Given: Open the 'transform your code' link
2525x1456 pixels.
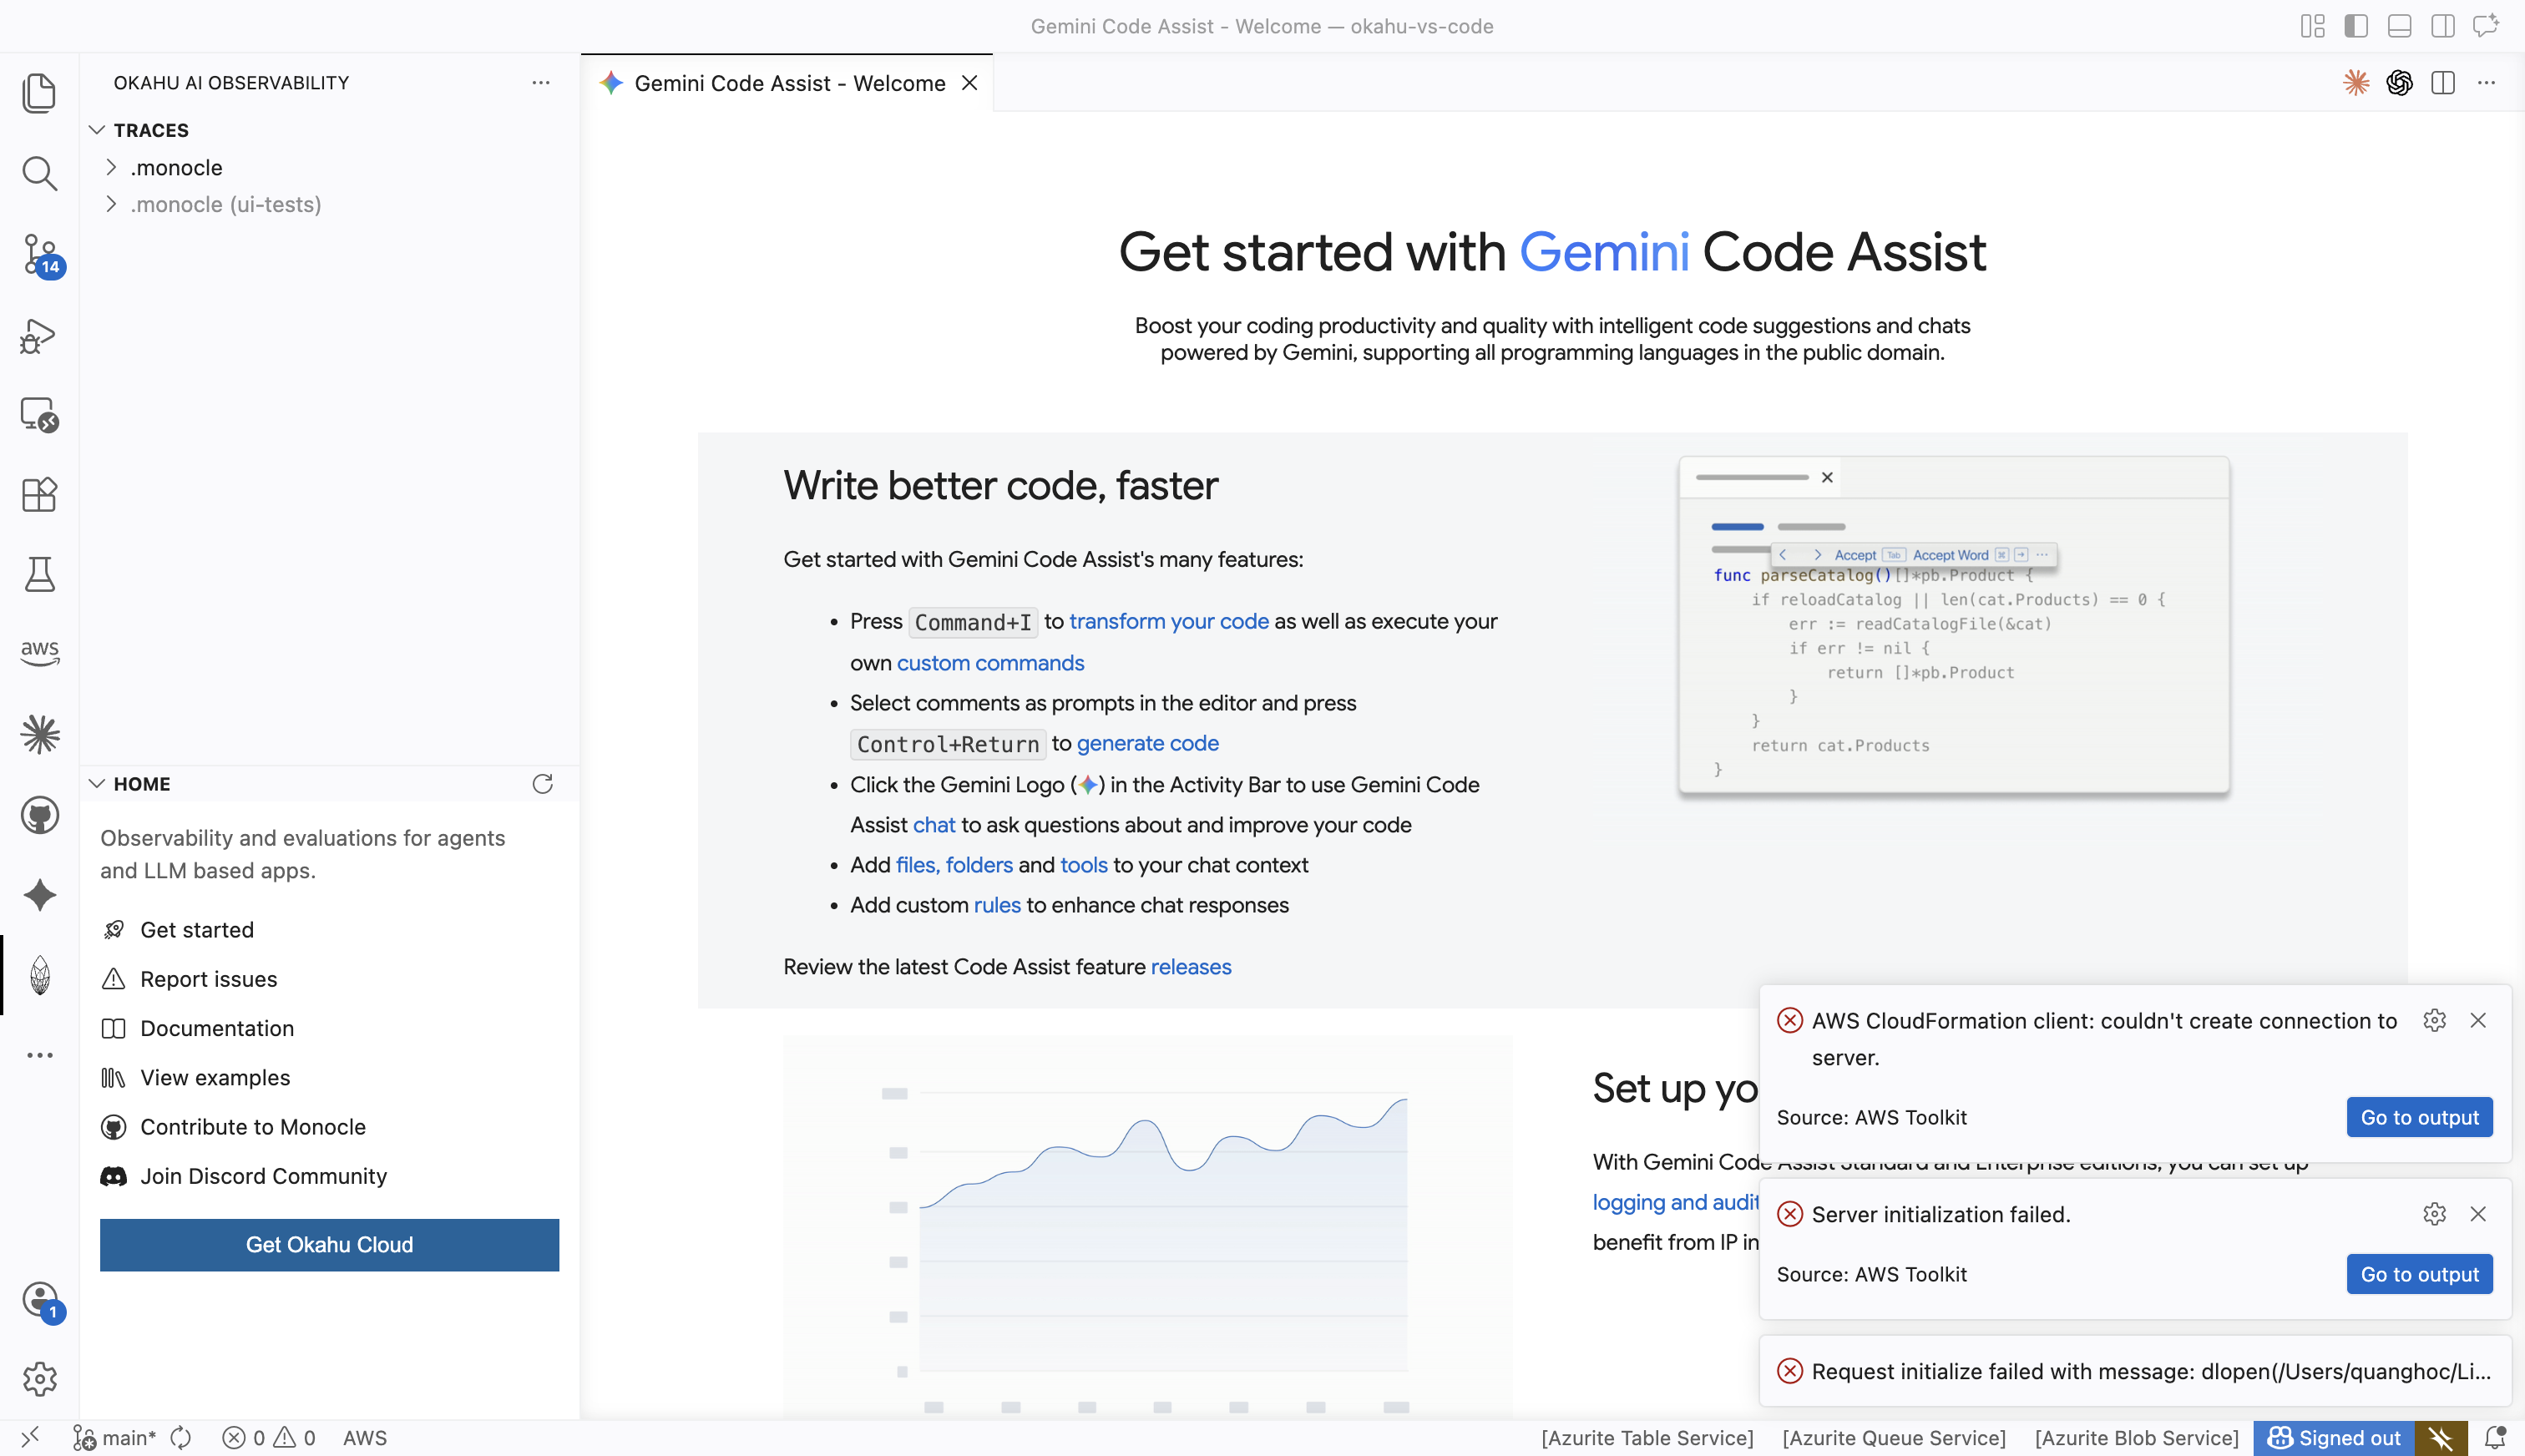Looking at the screenshot, I should pos(1168,621).
